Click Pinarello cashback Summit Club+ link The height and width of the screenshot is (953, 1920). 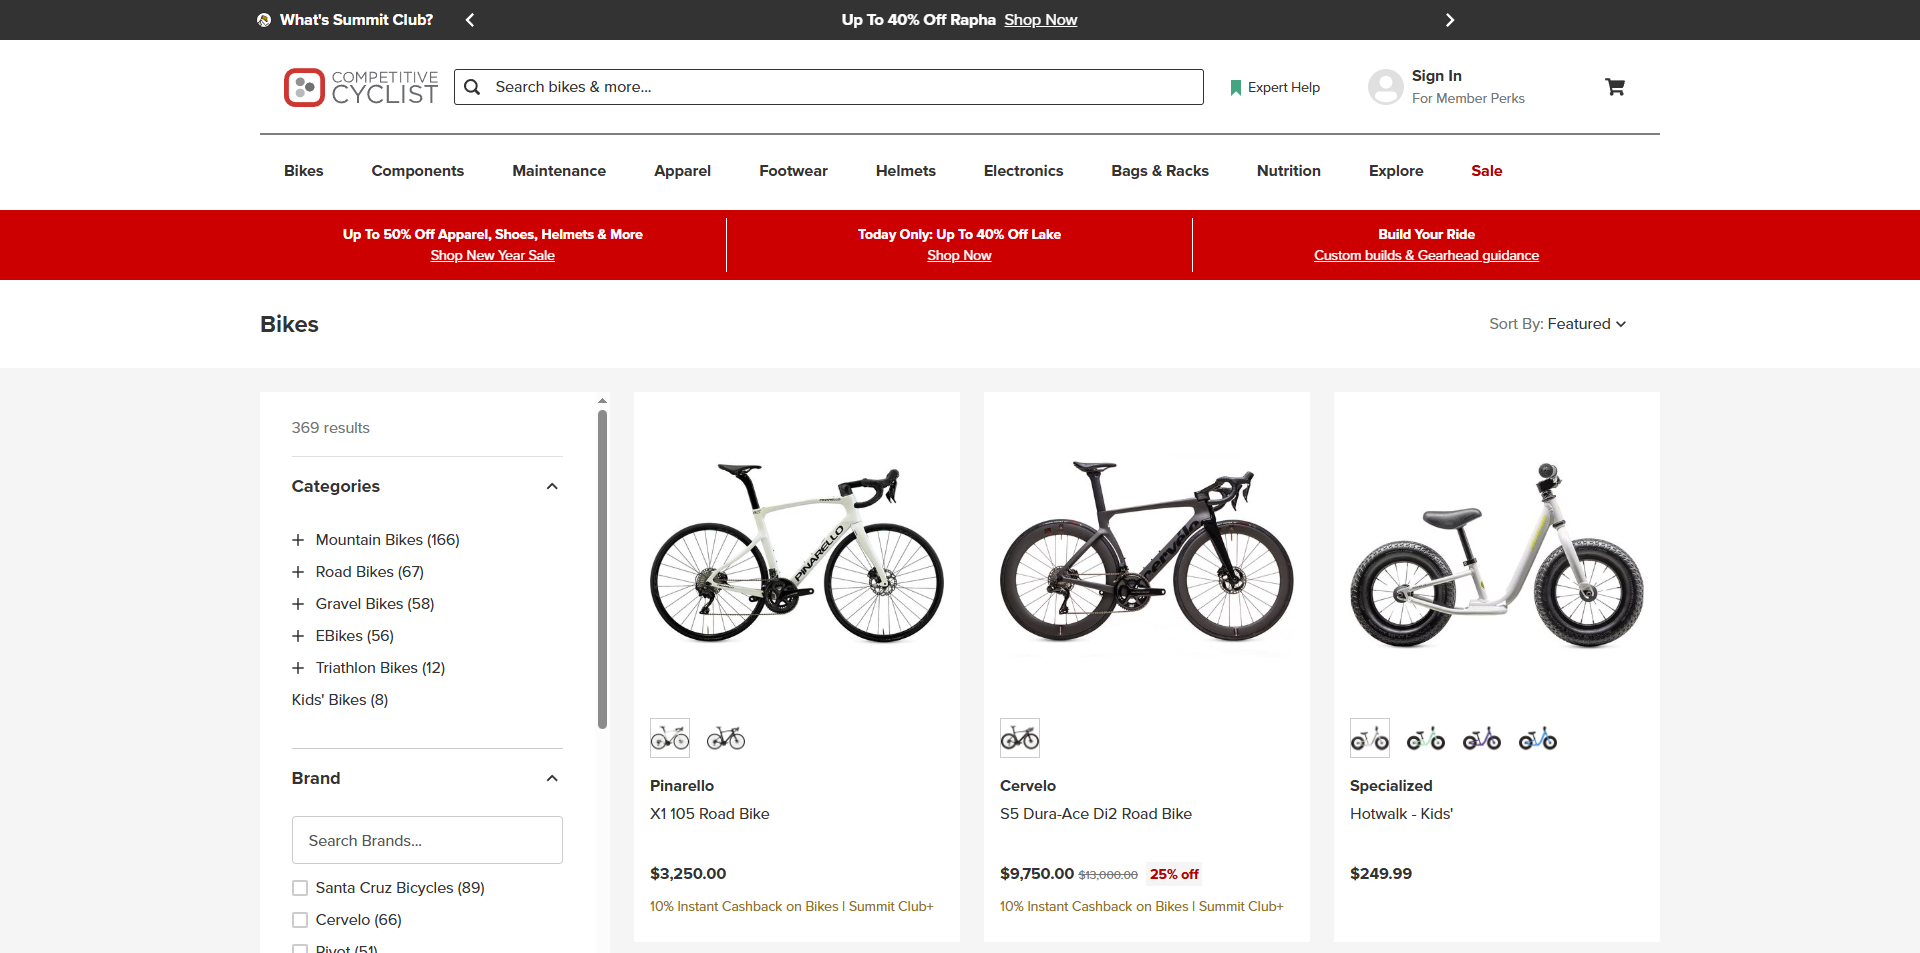click(792, 907)
